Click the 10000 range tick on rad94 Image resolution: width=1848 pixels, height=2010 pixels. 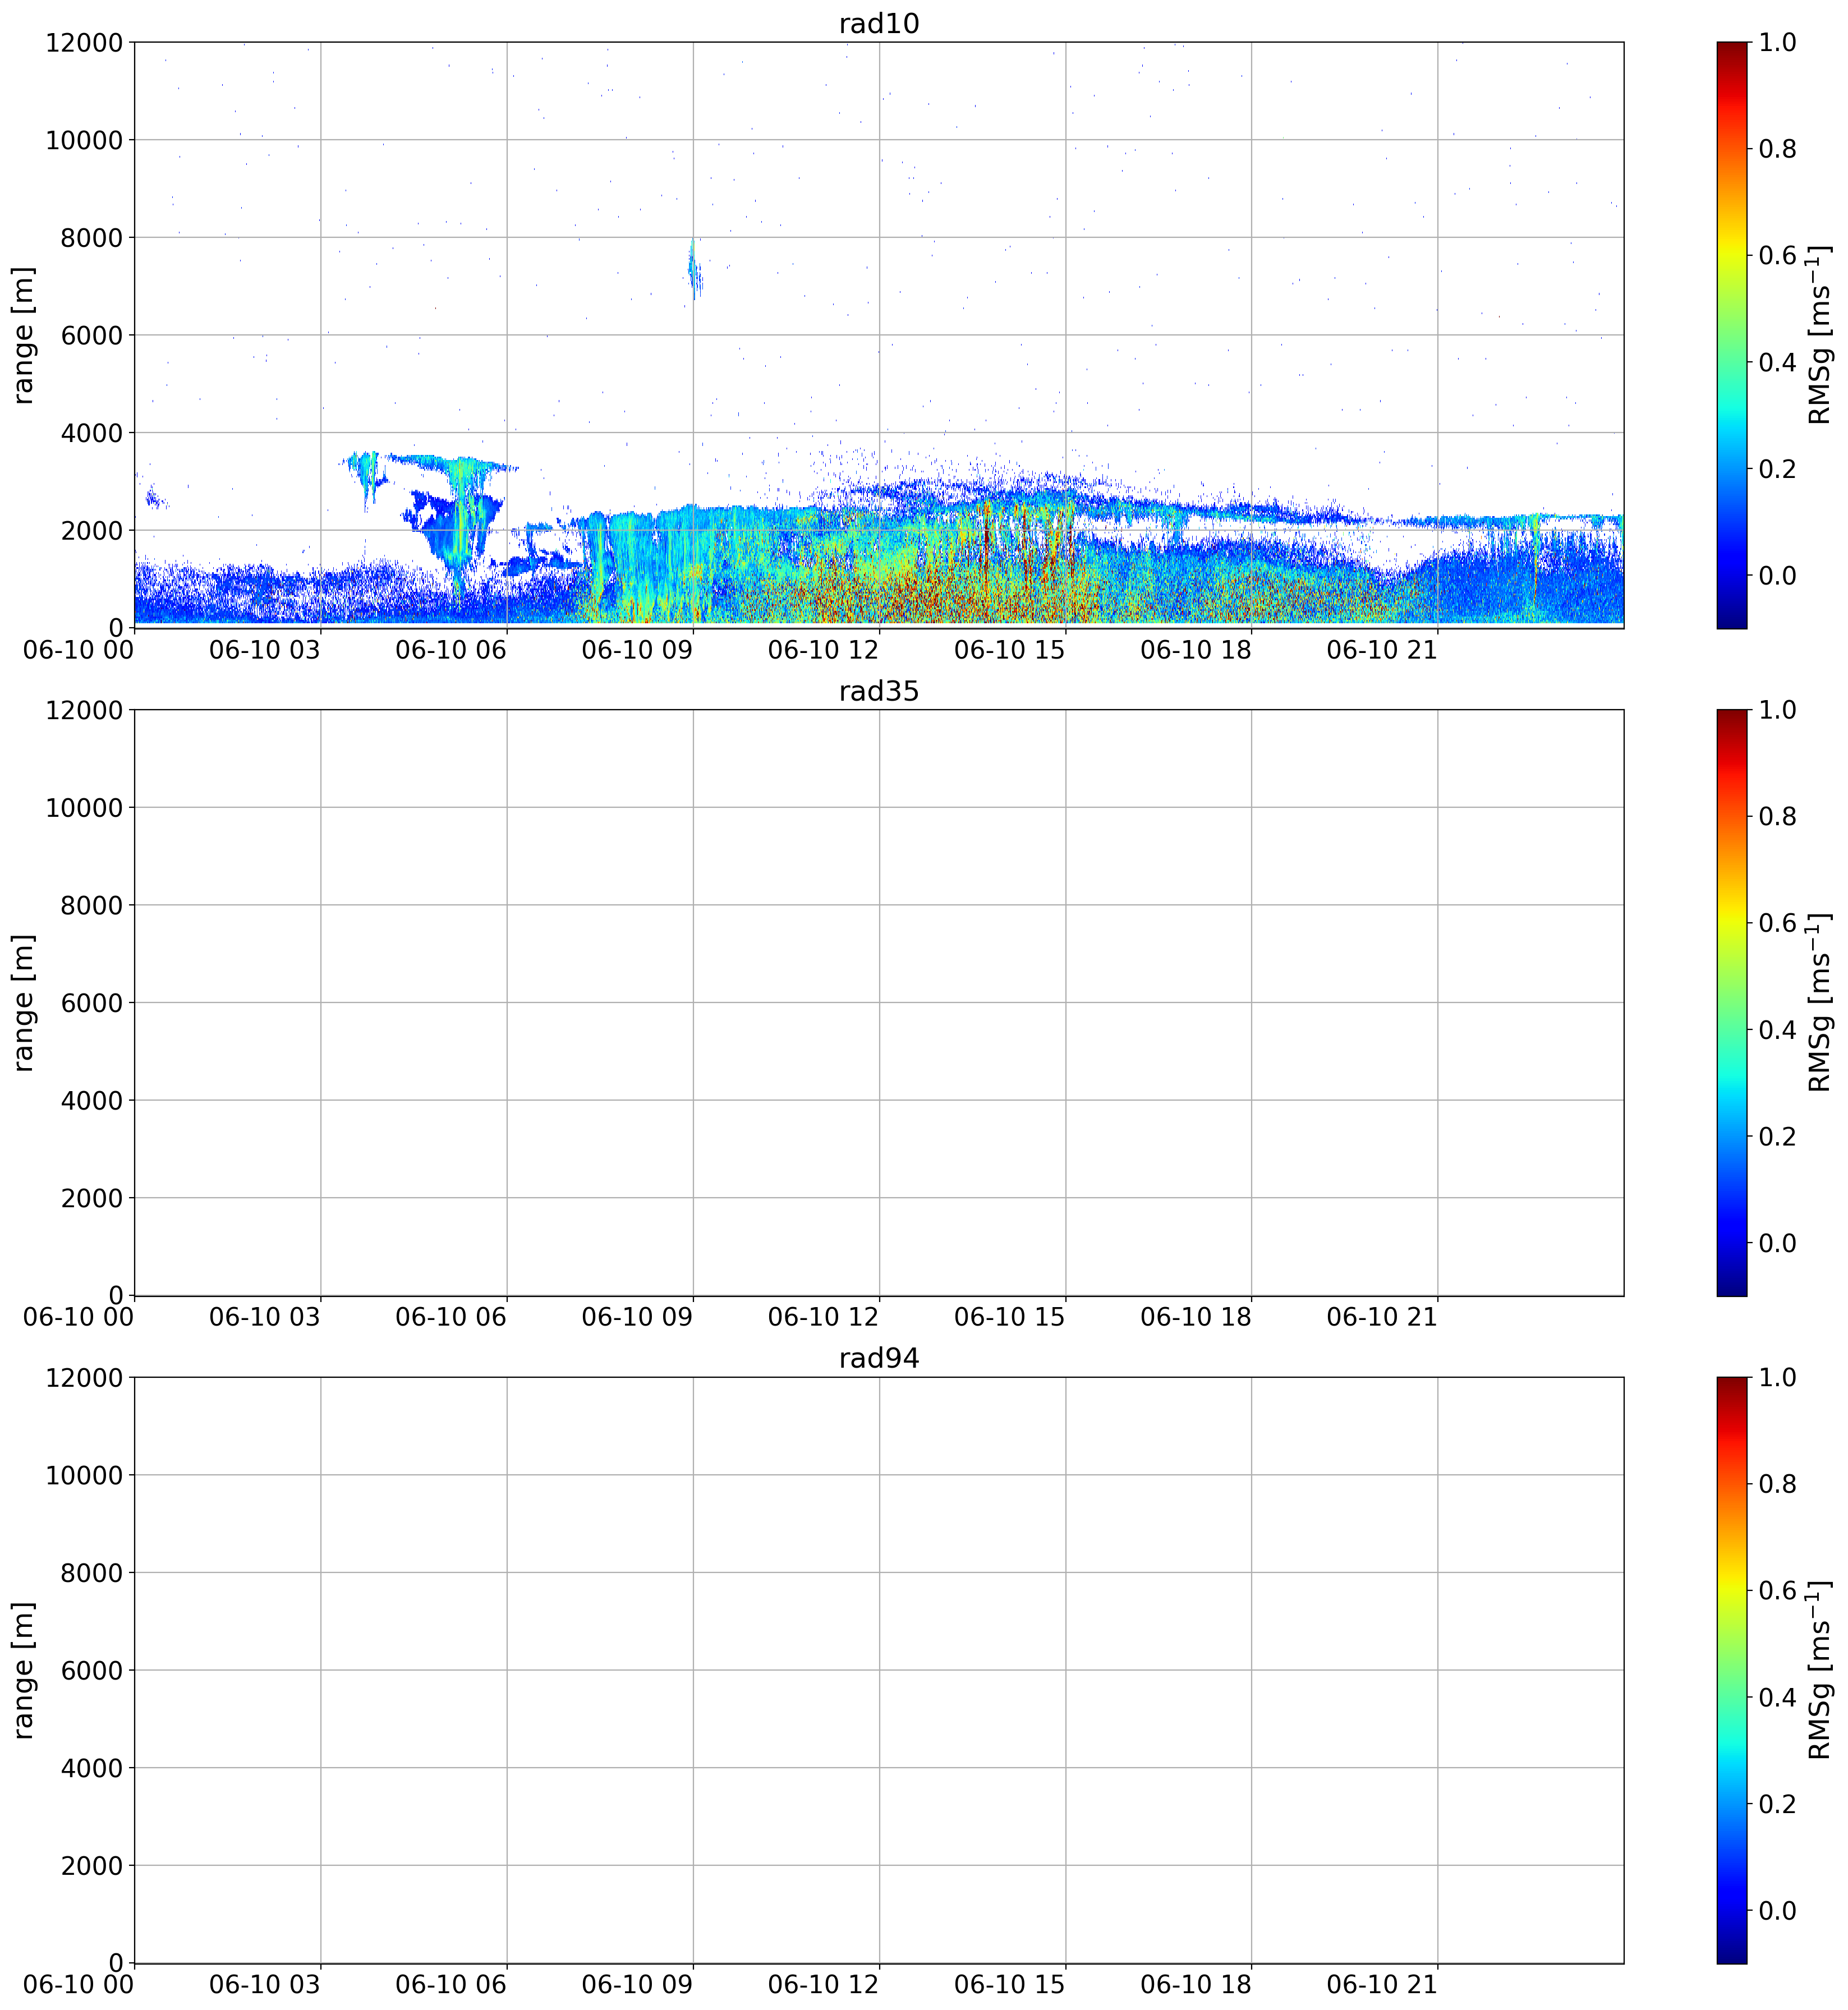tap(84, 1475)
